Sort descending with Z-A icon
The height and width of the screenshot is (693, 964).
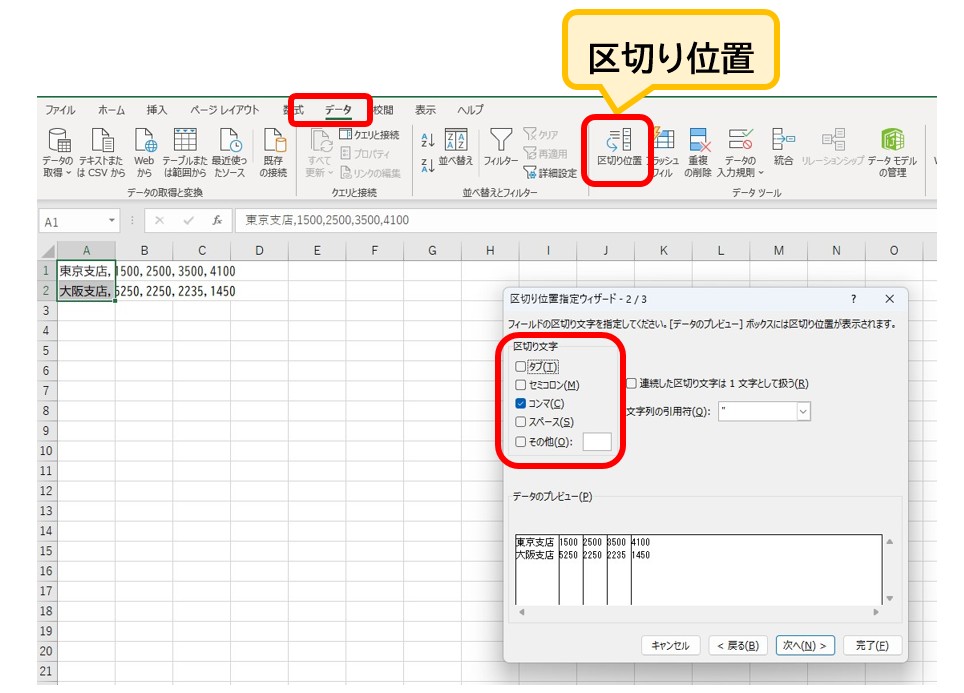pos(427,164)
